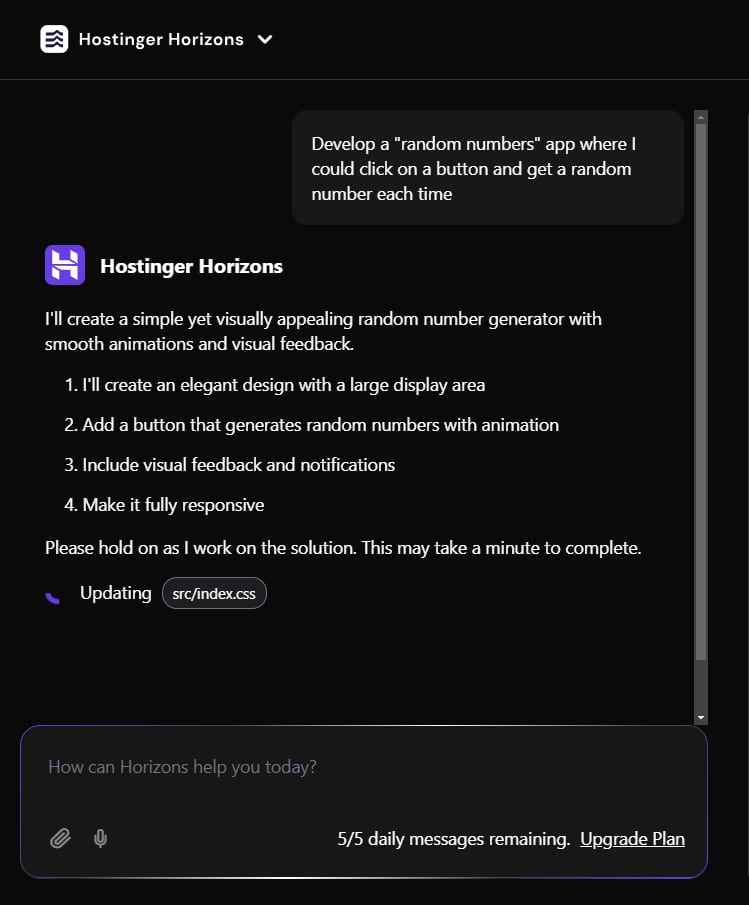The height and width of the screenshot is (905, 749).
Task: Click the "5/5 daily messages remaining" counter
Action: pos(454,839)
